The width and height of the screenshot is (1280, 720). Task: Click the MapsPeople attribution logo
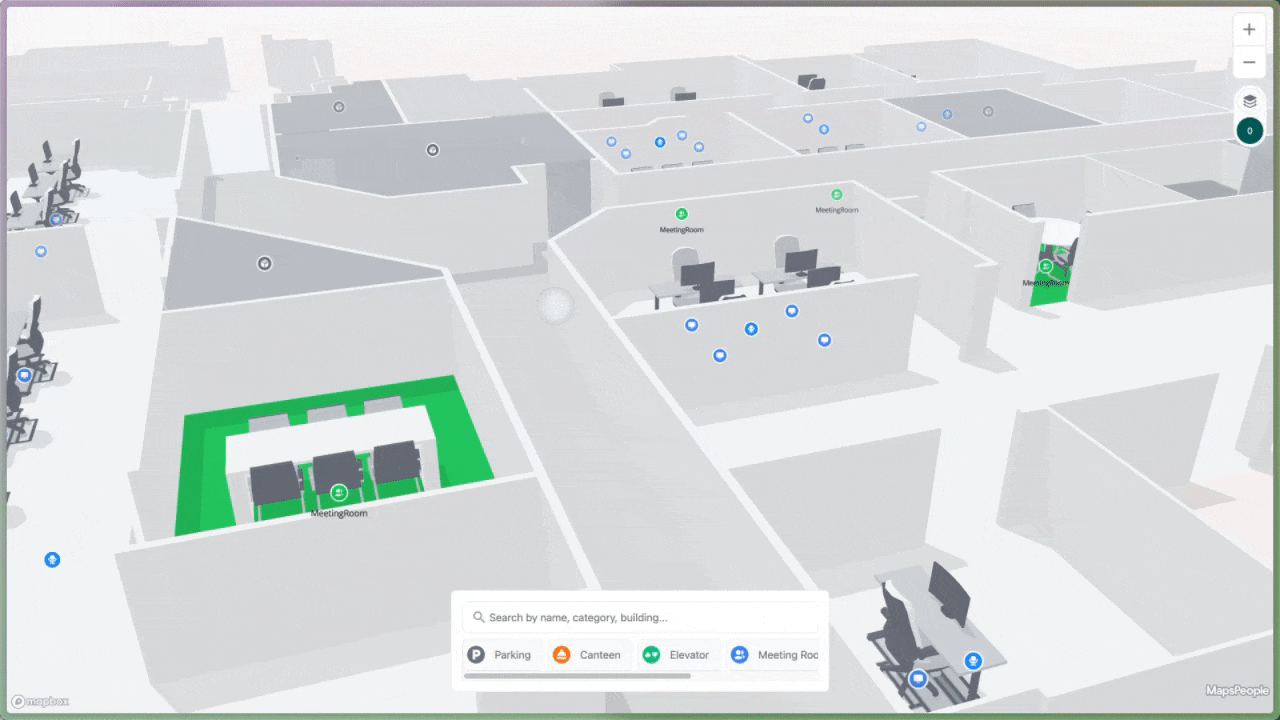(1236, 690)
